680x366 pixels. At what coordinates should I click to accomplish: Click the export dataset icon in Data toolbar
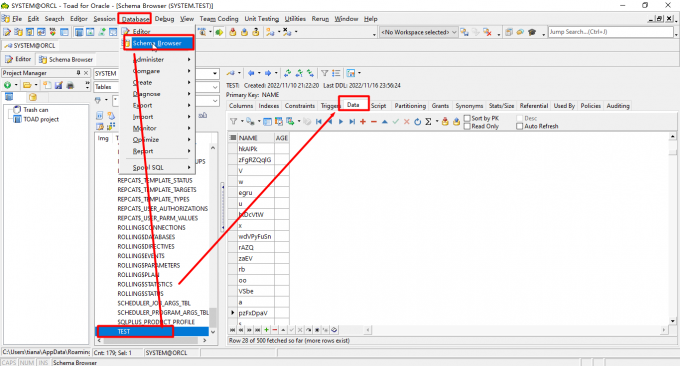pos(290,121)
